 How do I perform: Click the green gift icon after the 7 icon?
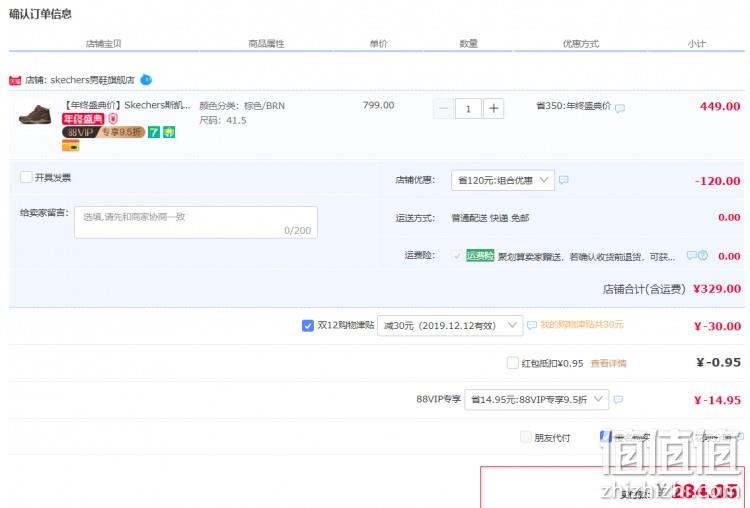pos(169,132)
